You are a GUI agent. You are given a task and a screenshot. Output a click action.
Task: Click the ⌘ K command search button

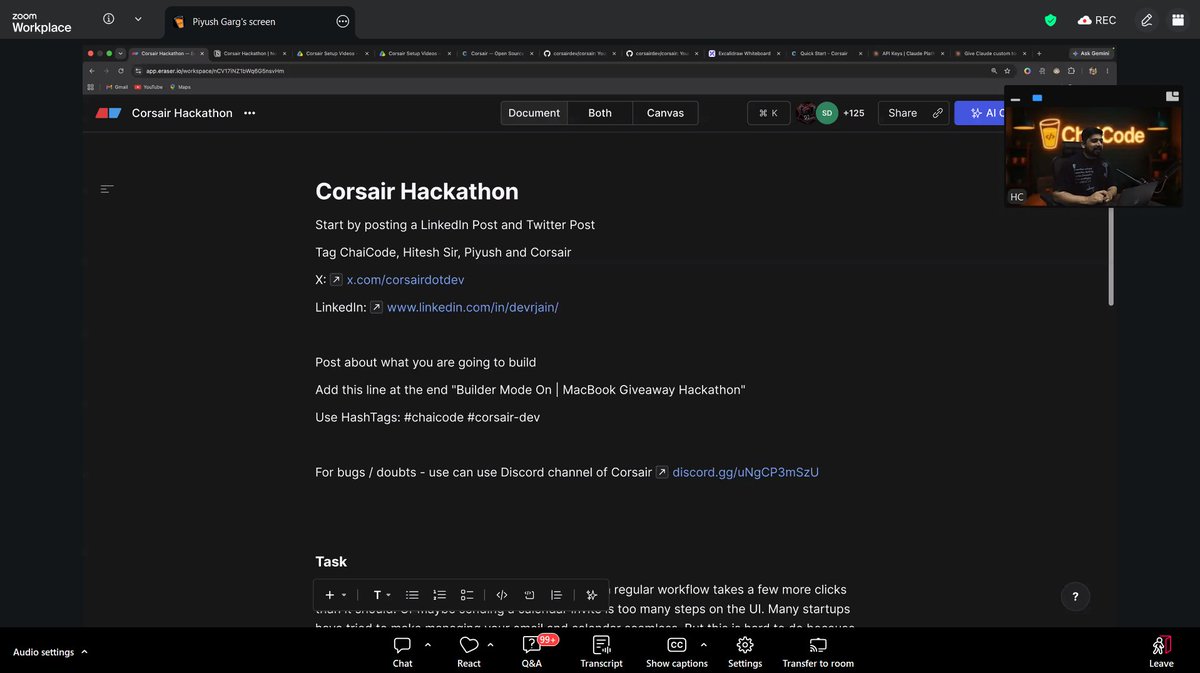768,113
